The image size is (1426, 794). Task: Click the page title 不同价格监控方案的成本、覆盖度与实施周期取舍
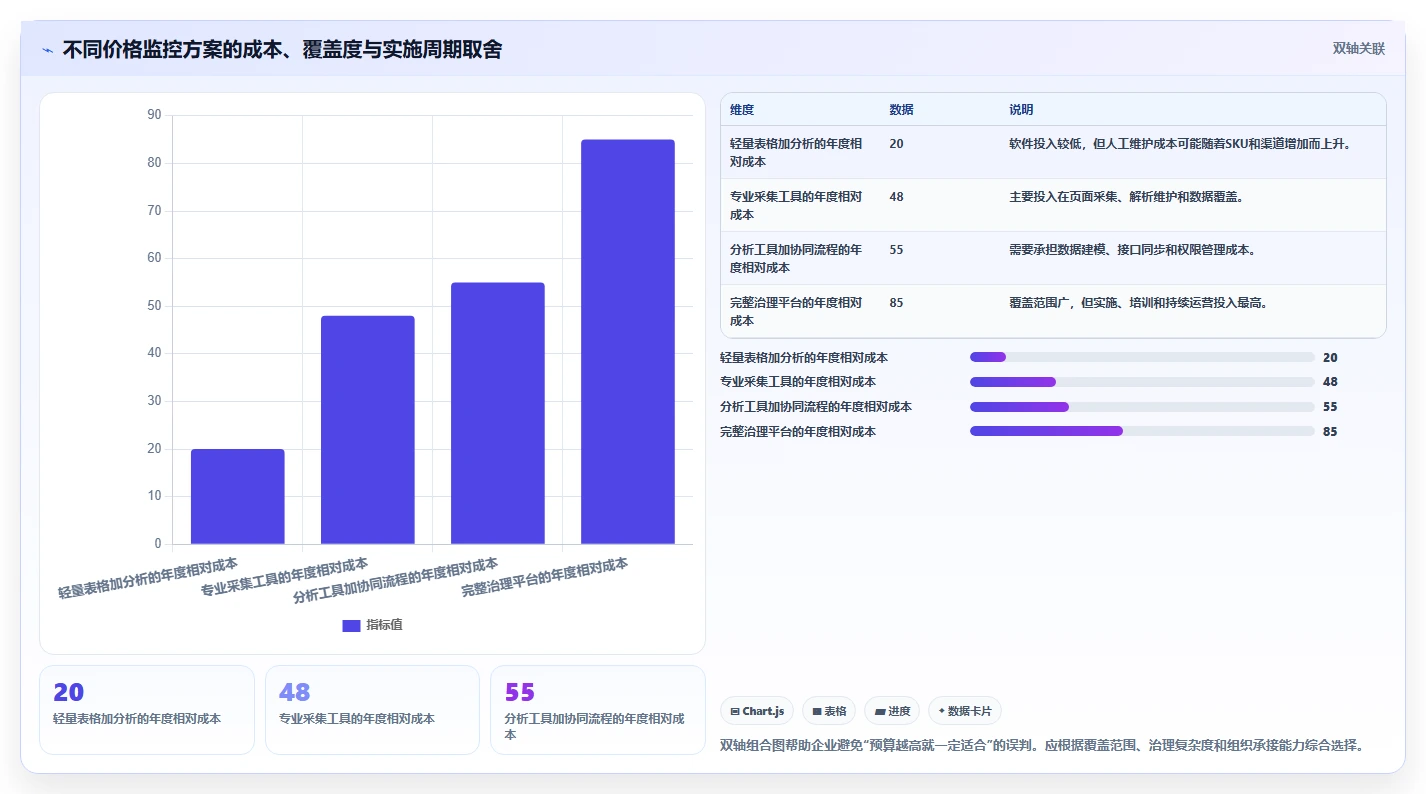coord(283,50)
